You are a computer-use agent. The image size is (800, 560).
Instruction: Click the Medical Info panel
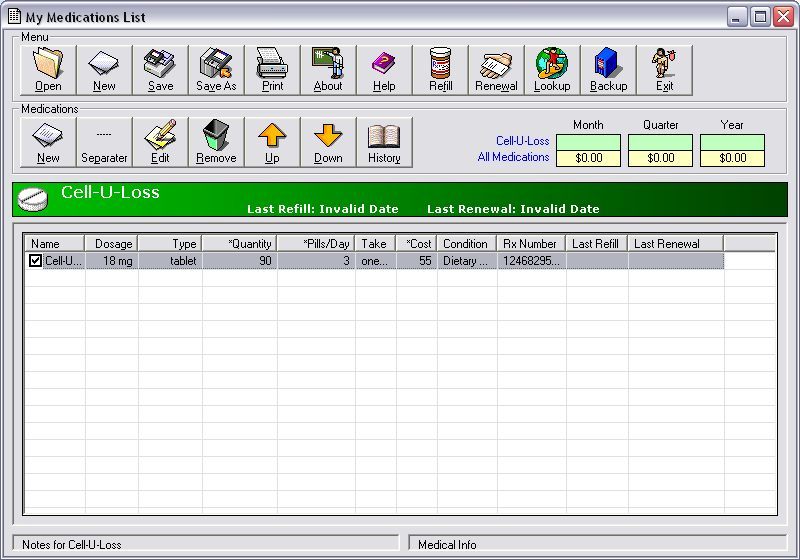(598, 544)
